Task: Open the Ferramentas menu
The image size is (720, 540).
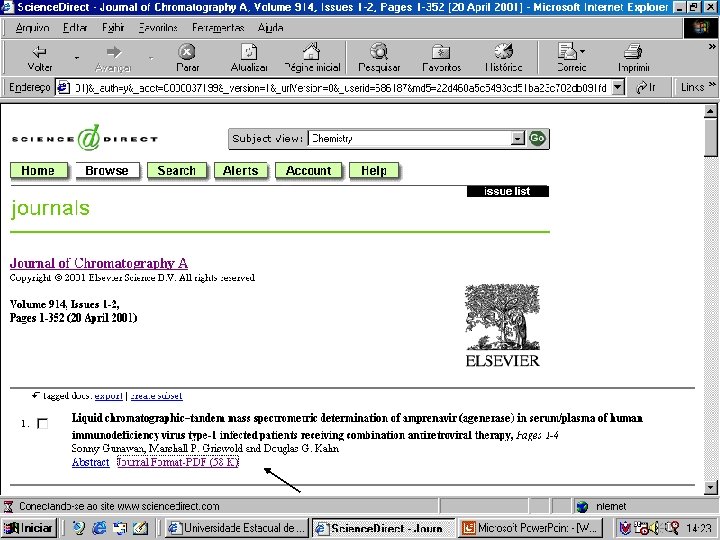Action: click(218, 28)
